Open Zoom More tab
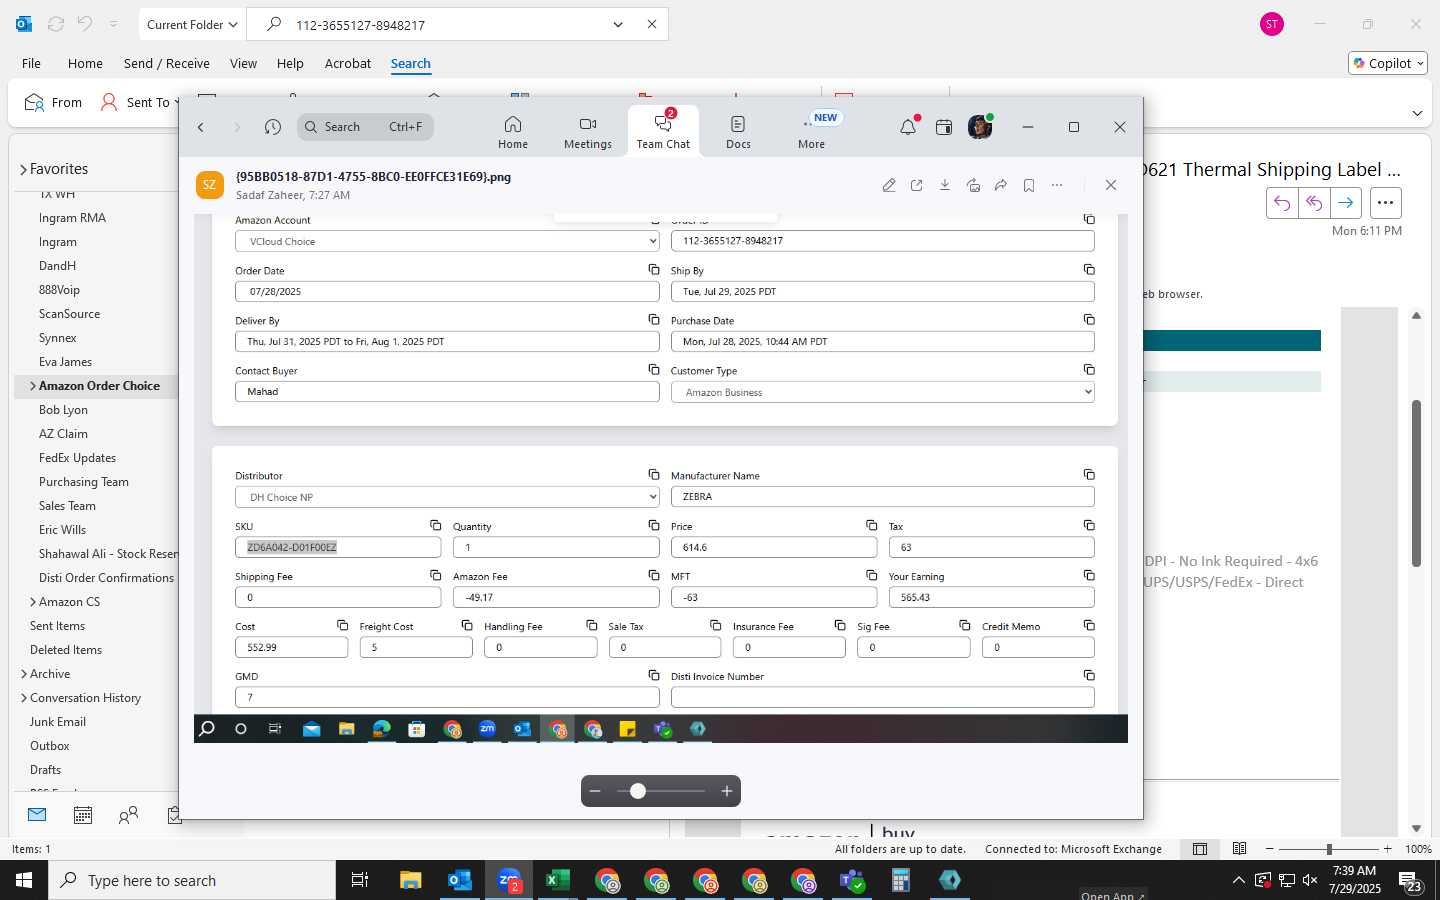Screen dimensions: 1440x900 812,132
